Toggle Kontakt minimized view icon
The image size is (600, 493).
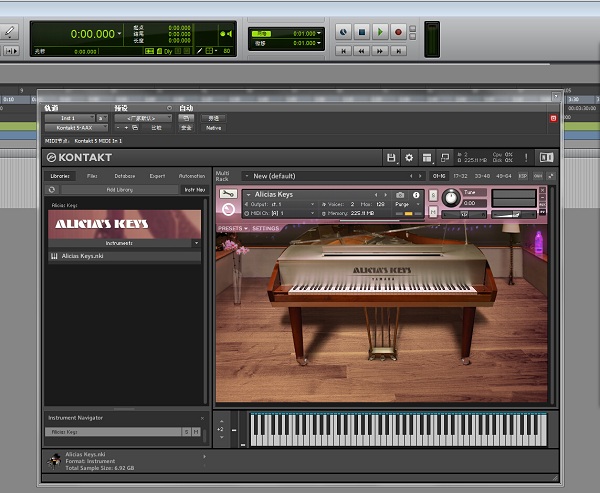click(x=445, y=157)
